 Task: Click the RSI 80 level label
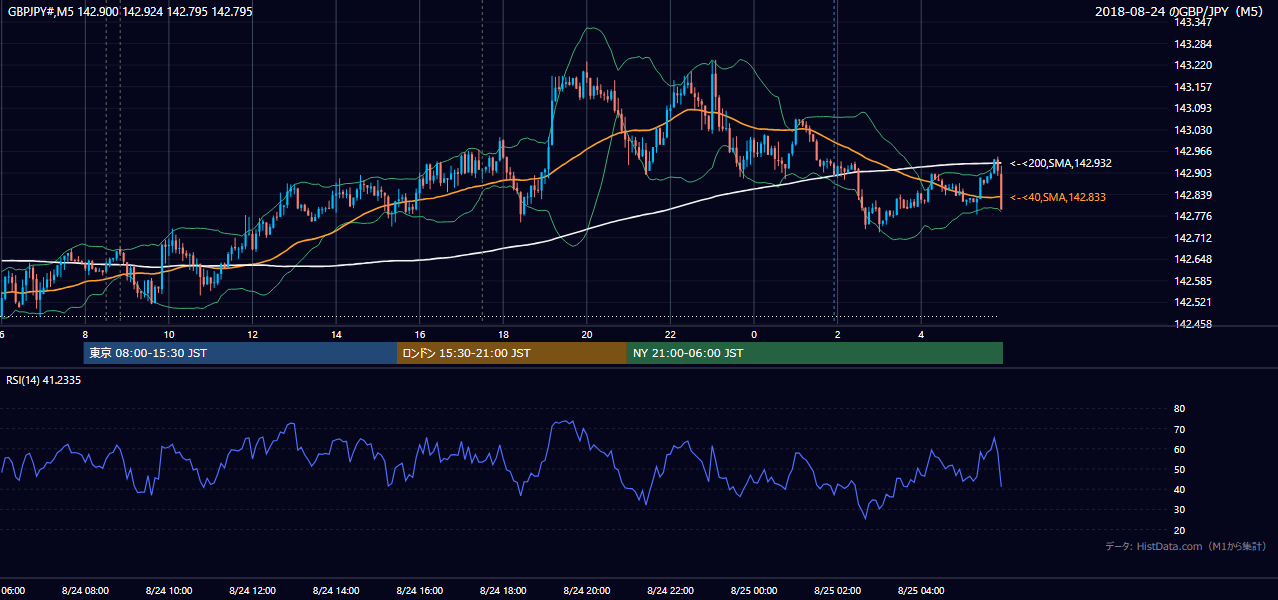(x=1179, y=409)
